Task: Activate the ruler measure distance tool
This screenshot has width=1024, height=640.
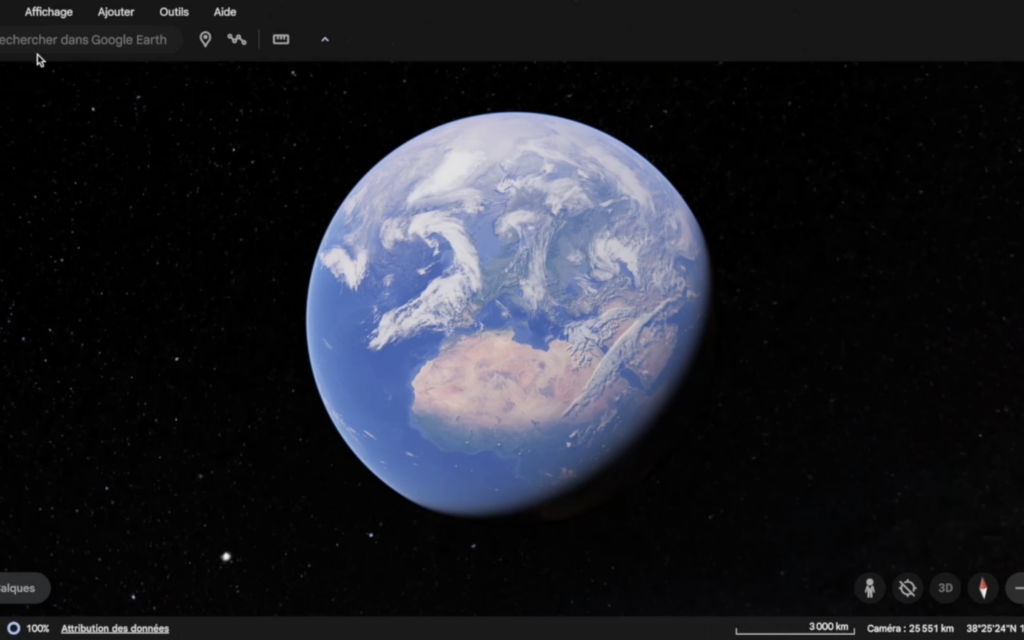Action: coord(281,39)
